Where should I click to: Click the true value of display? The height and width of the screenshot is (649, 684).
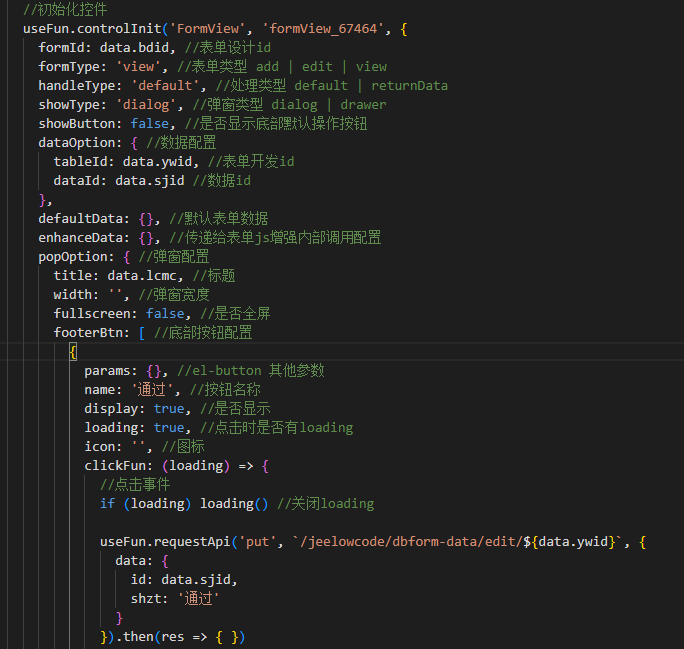pyautogui.click(x=169, y=409)
